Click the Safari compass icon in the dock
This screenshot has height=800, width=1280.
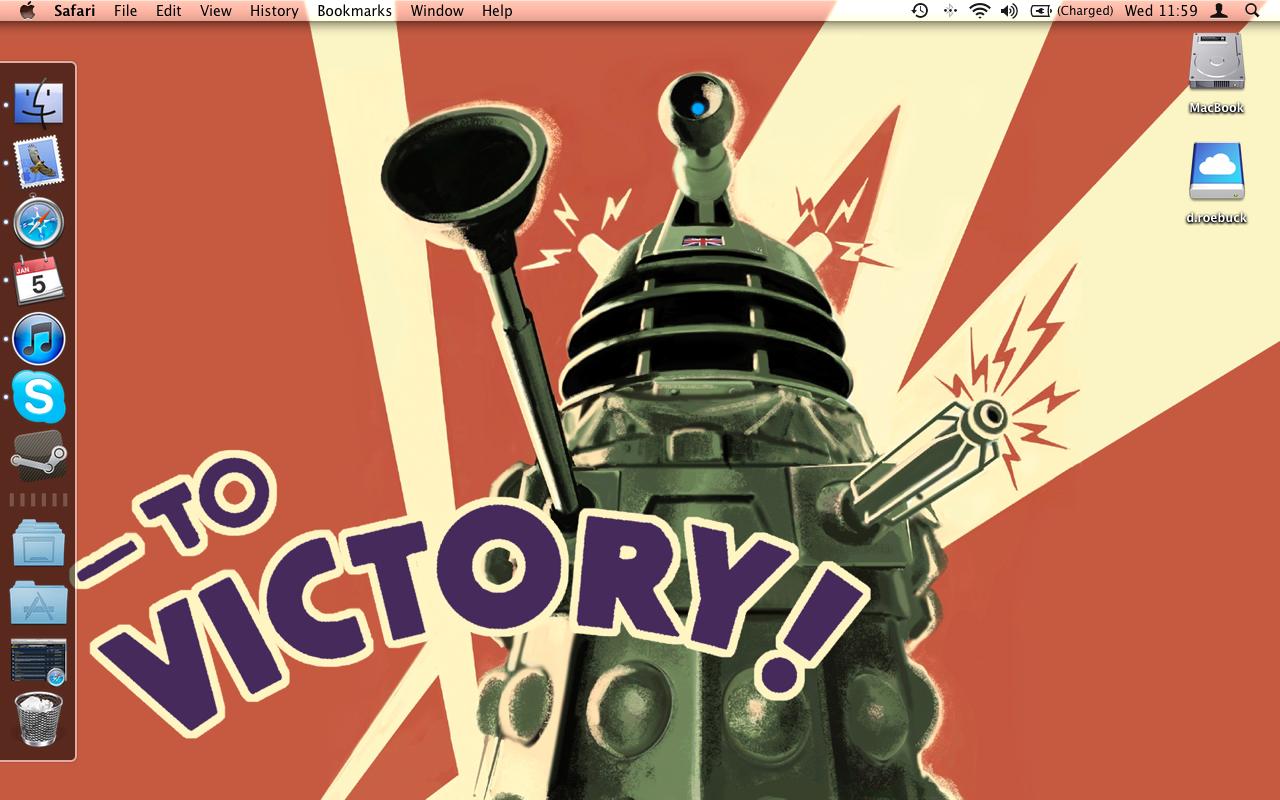coord(39,222)
